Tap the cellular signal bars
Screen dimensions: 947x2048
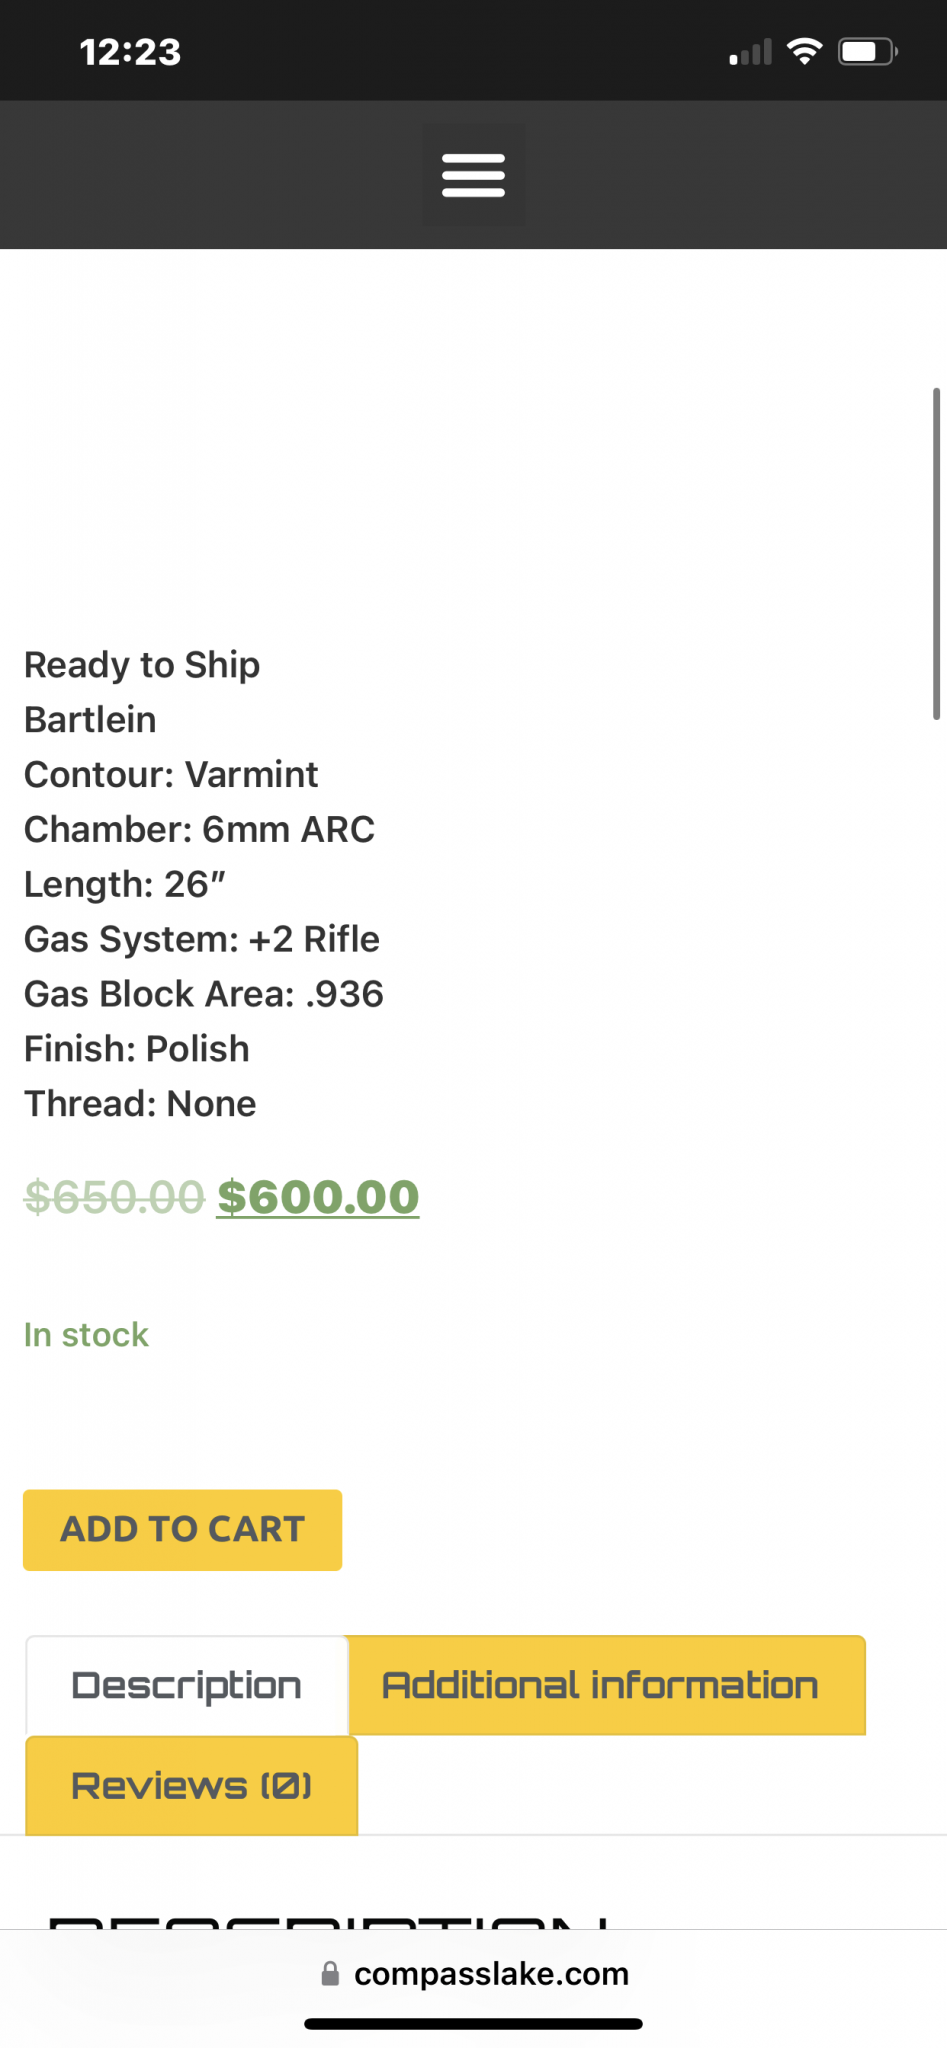750,52
